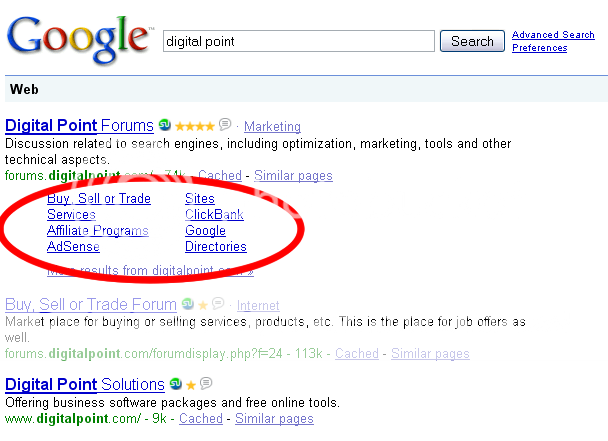The width and height of the screenshot is (608, 441).
Task: Click the 'Discussion related to search engines' snippet
Action: click(258, 152)
